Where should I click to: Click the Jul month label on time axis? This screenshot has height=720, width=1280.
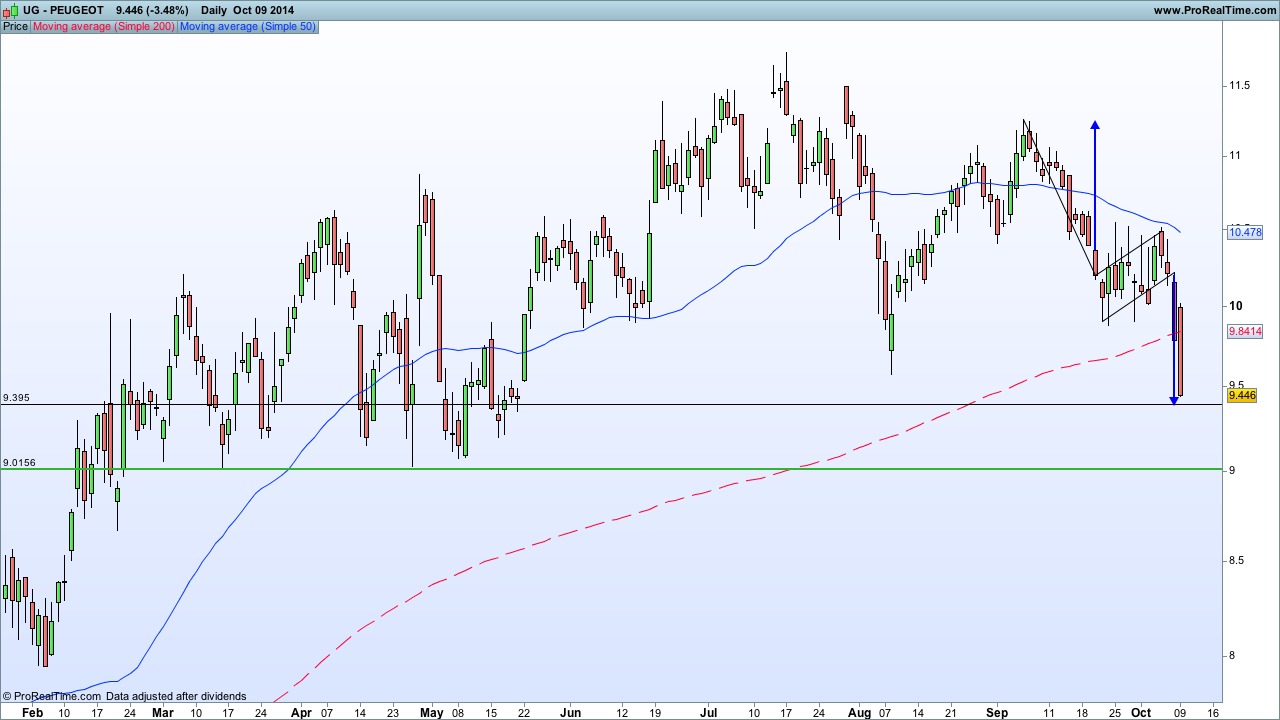click(707, 713)
